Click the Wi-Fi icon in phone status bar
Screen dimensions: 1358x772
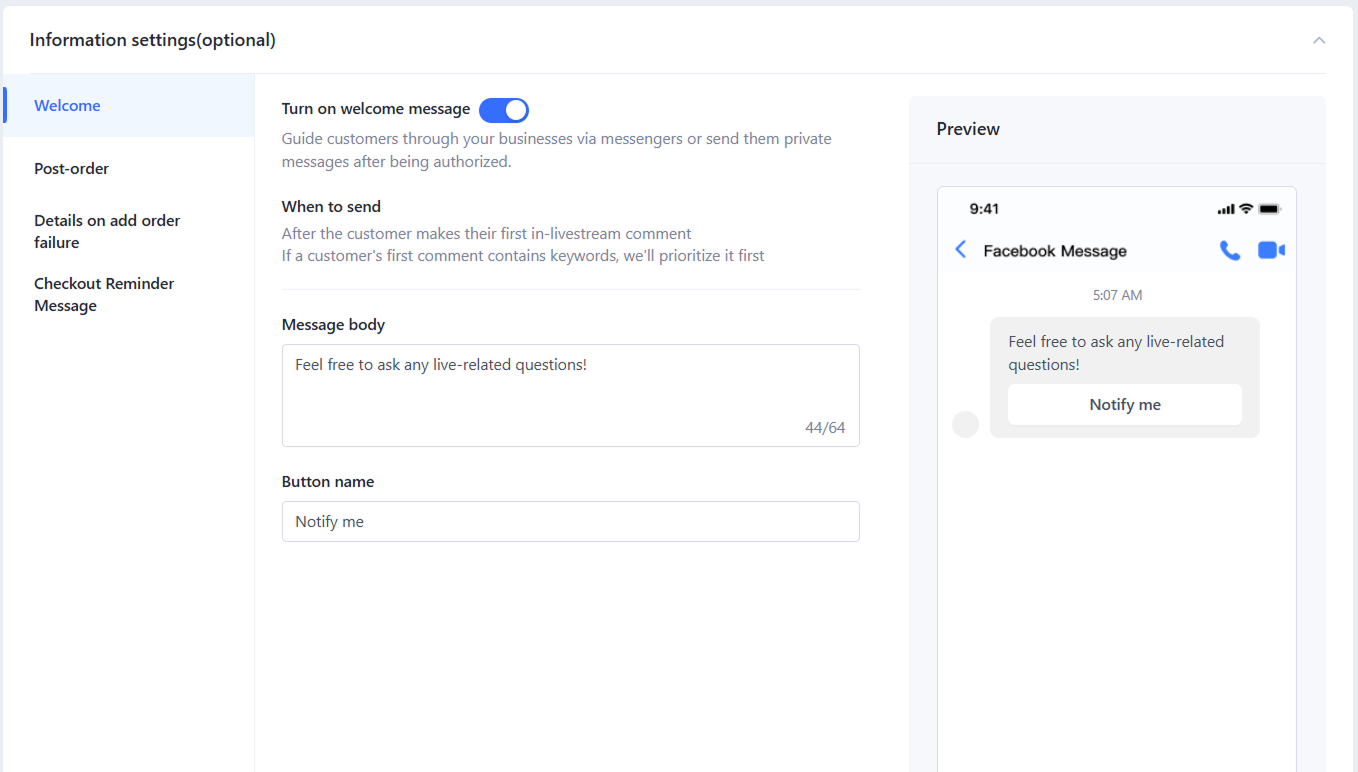coord(1246,209)
